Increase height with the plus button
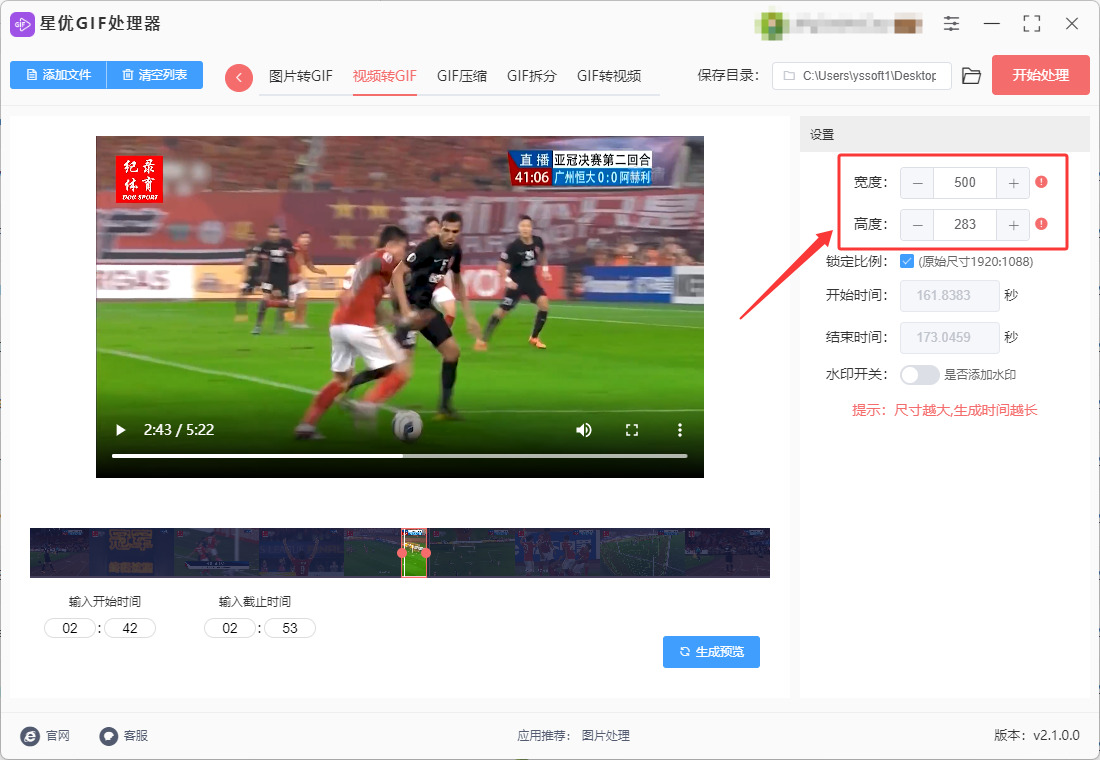Image resolution: width=1100 pixels, height=760 pixels. click(1013, 225)
